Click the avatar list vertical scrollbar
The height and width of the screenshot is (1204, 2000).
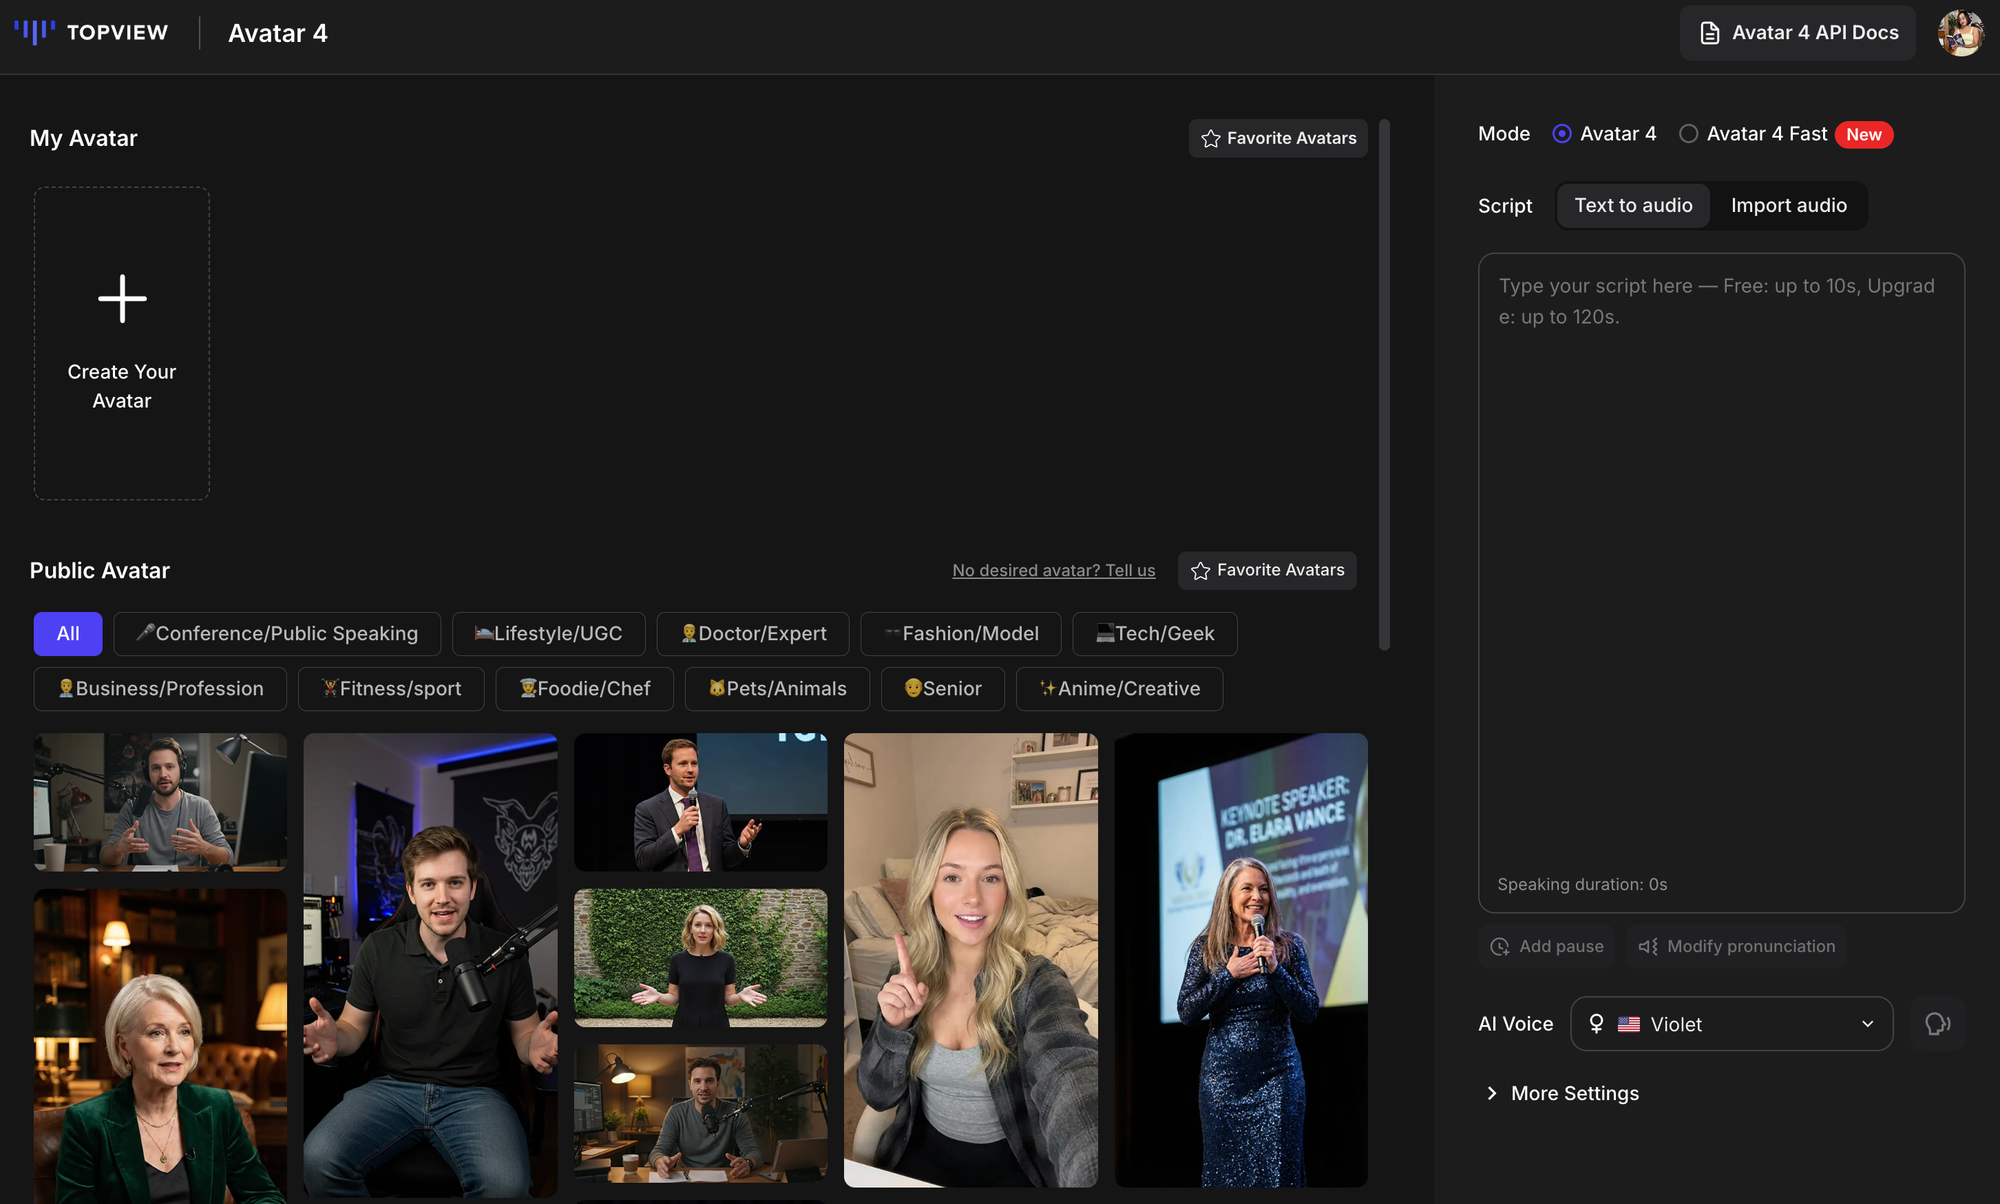[x=1384, y=385]
